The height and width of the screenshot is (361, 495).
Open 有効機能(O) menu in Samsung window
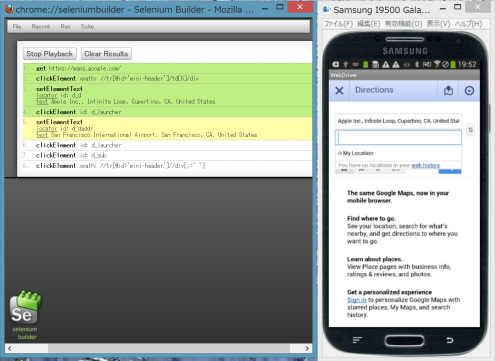403,24
